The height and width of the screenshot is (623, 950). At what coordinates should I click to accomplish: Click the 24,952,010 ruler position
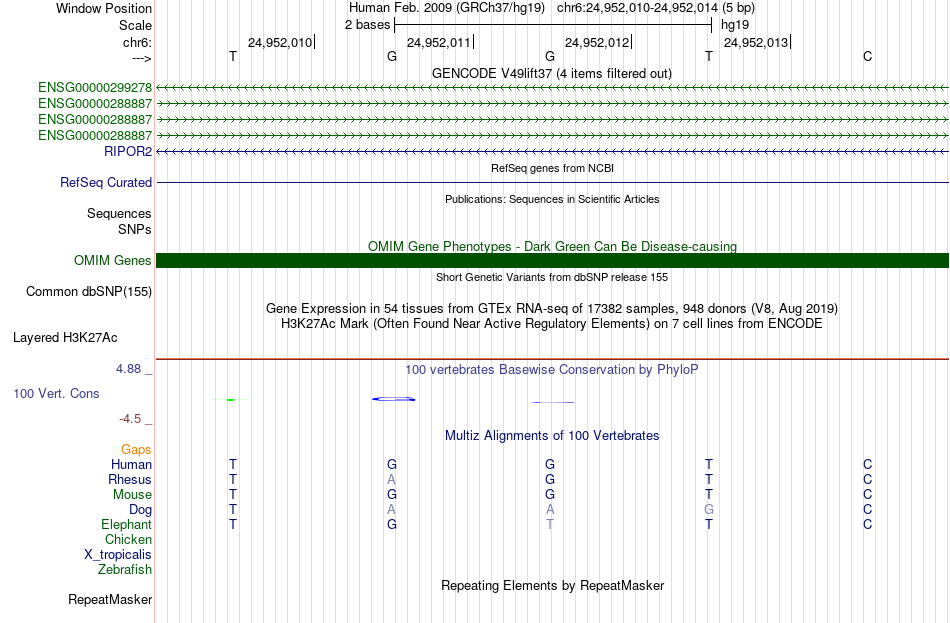(280, 42)
